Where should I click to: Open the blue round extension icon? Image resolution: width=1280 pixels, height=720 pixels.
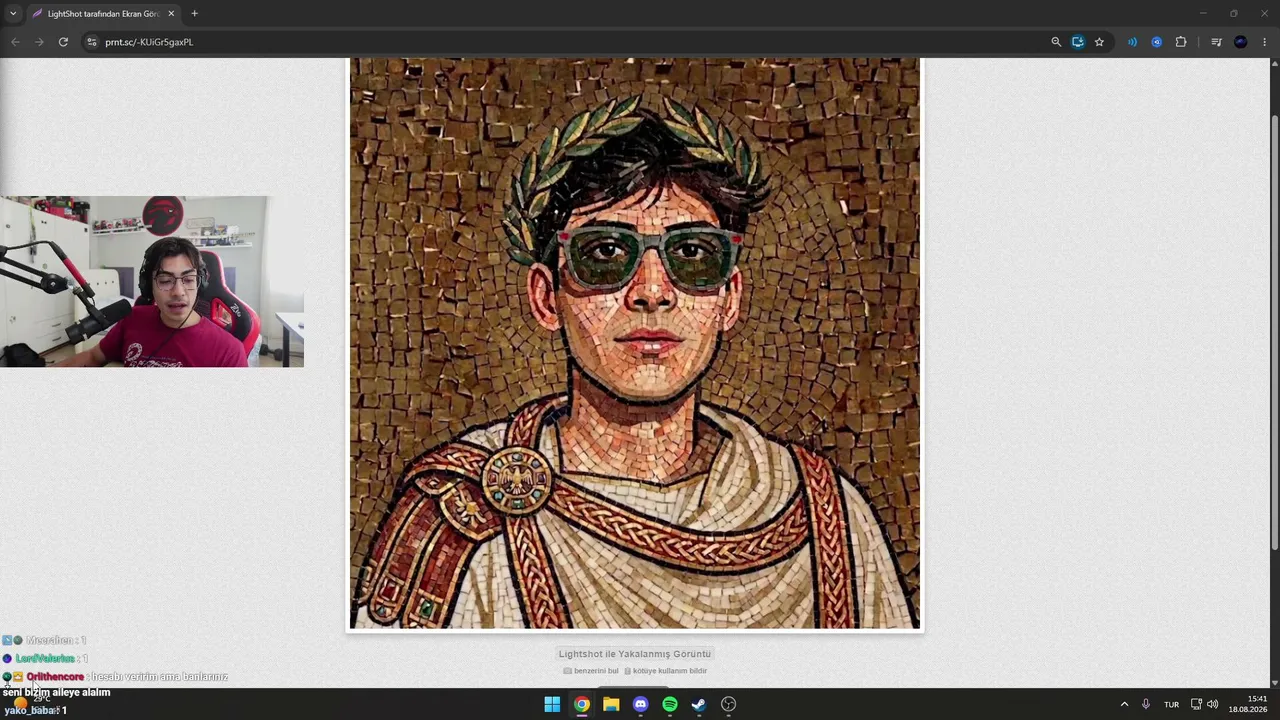pyautogui.click(x=1156, y=42)
